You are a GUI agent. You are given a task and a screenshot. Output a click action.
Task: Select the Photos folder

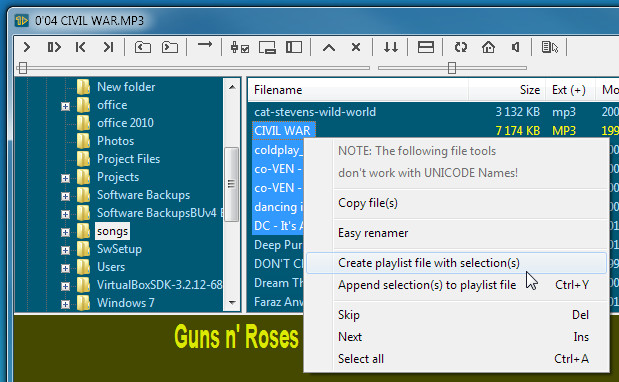(115, 141)
